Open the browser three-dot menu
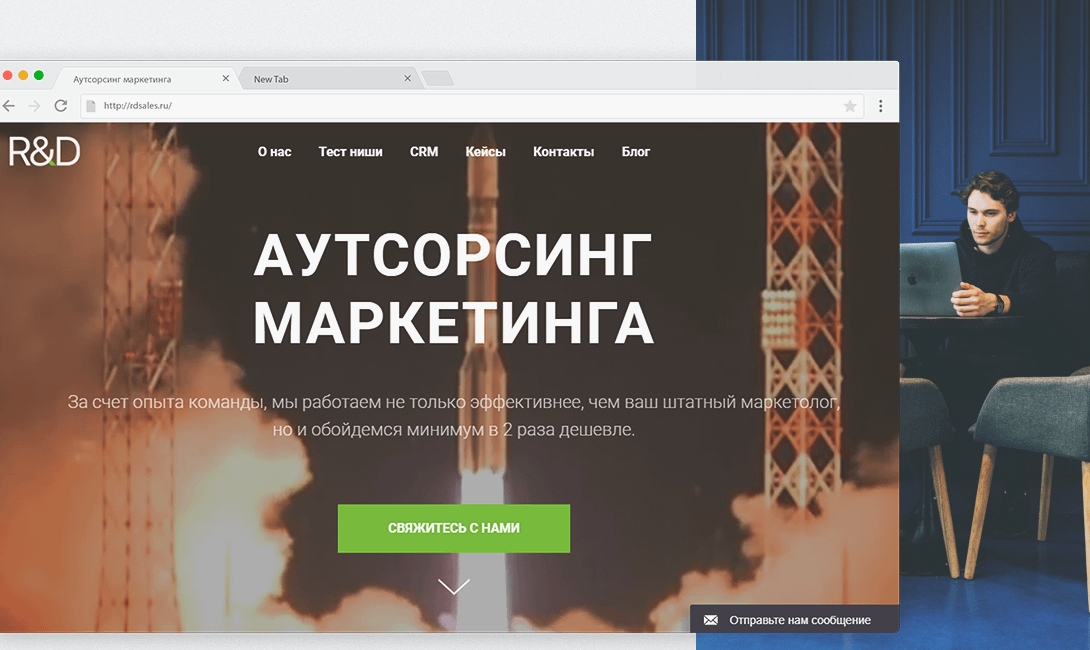The width and height of the screenshot is (1090, 650). (x=880, y=106)
